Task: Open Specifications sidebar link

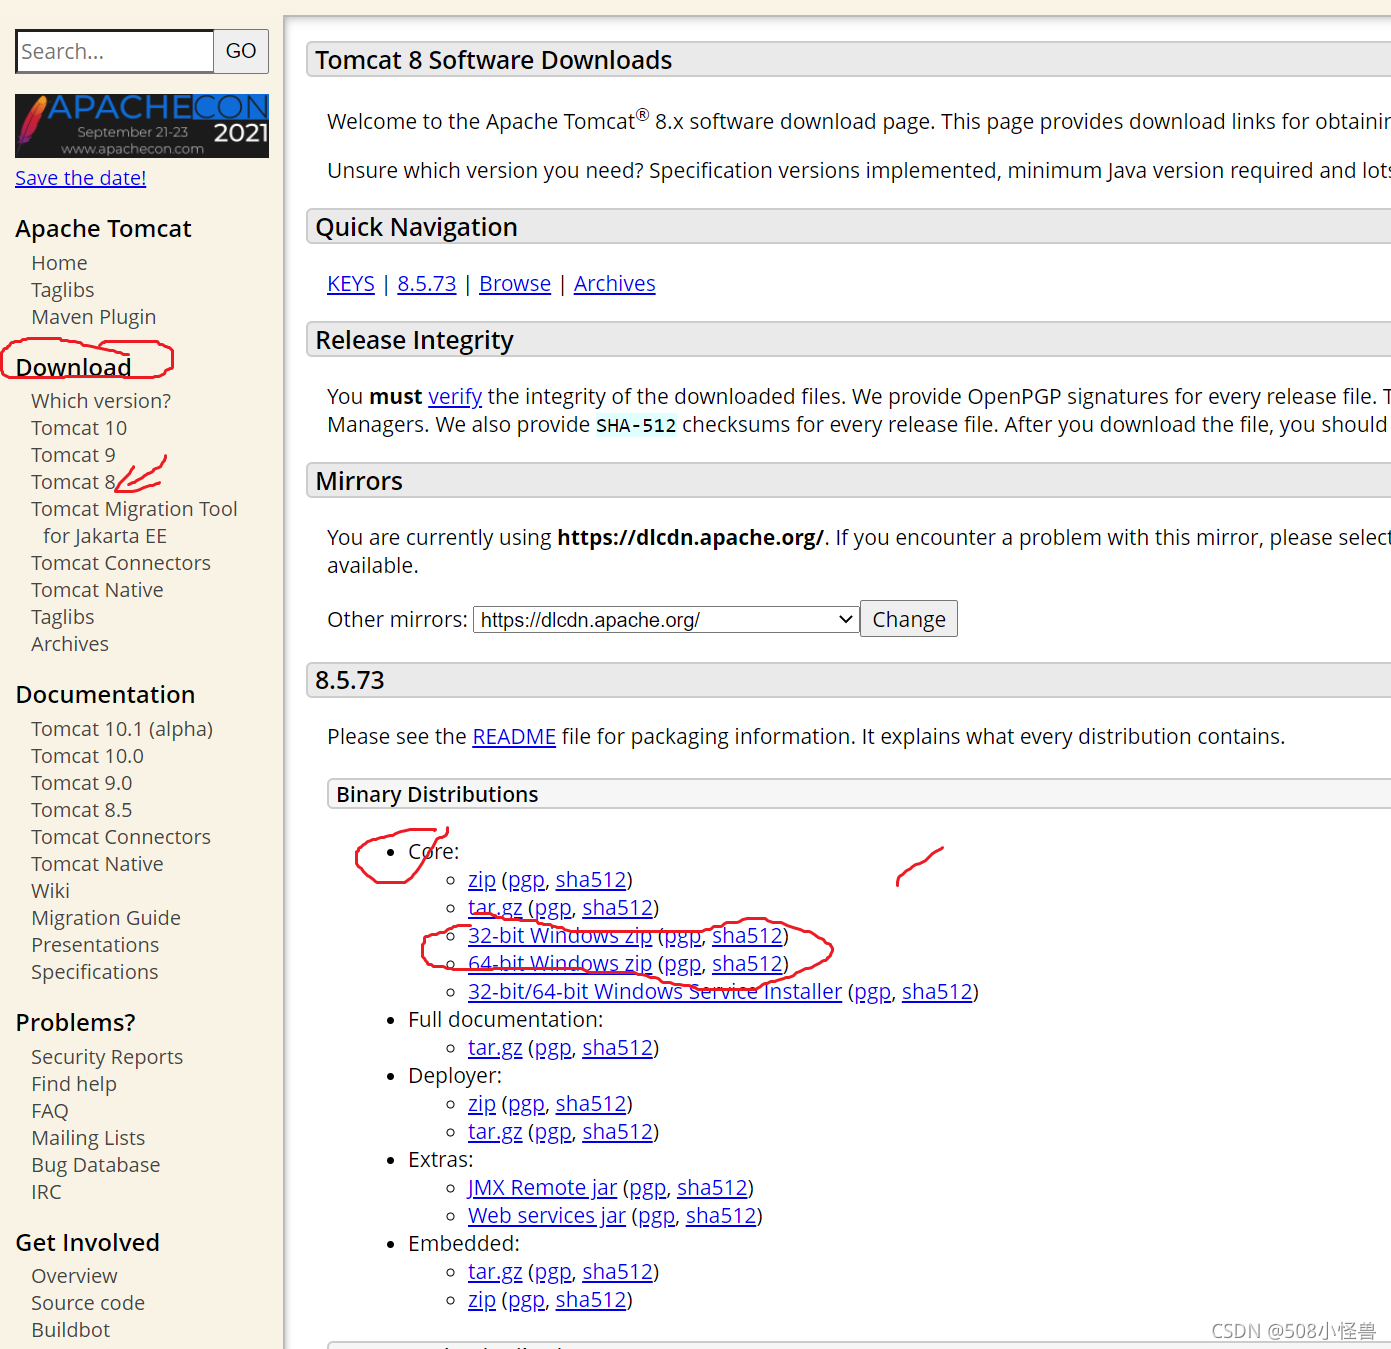Action: [x=95, y=972]
